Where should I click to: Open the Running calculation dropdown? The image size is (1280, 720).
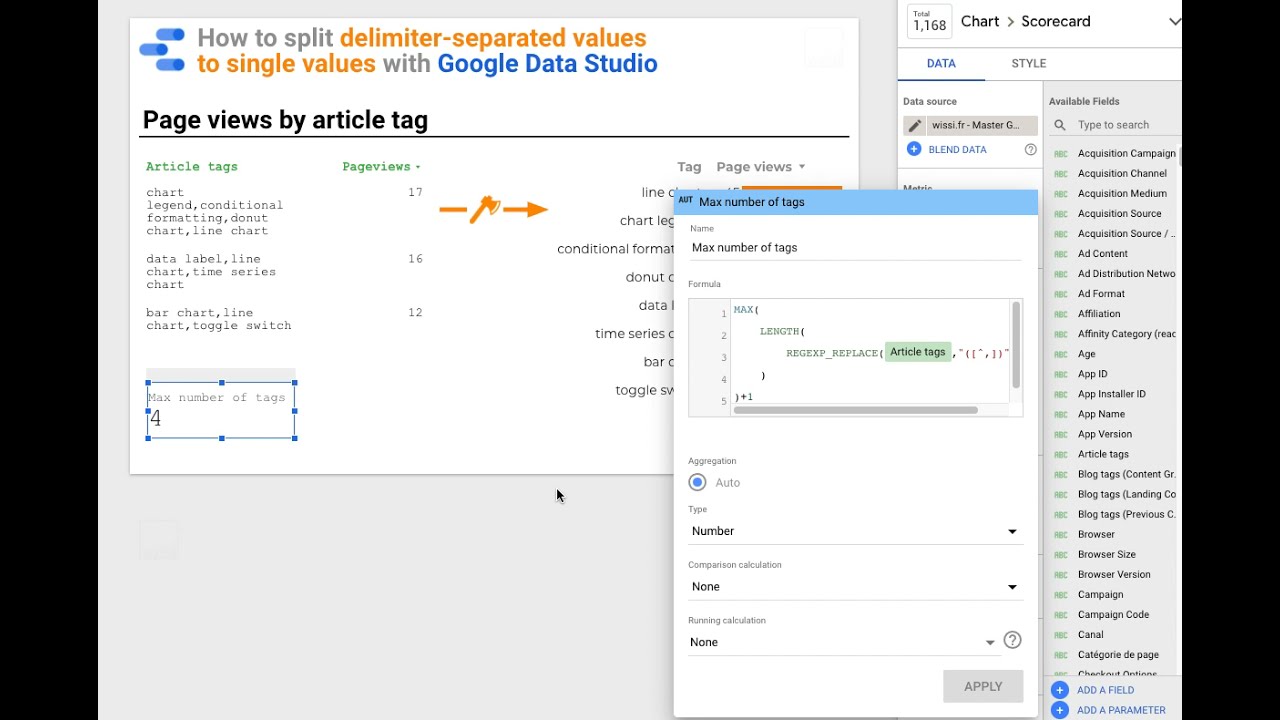pyautogui.click(x=843, y=642)
